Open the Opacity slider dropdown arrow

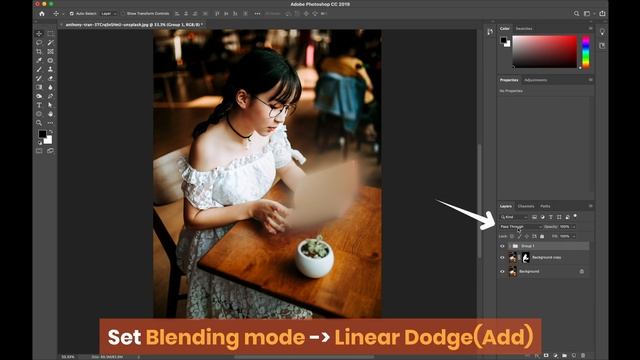[574, 227]
